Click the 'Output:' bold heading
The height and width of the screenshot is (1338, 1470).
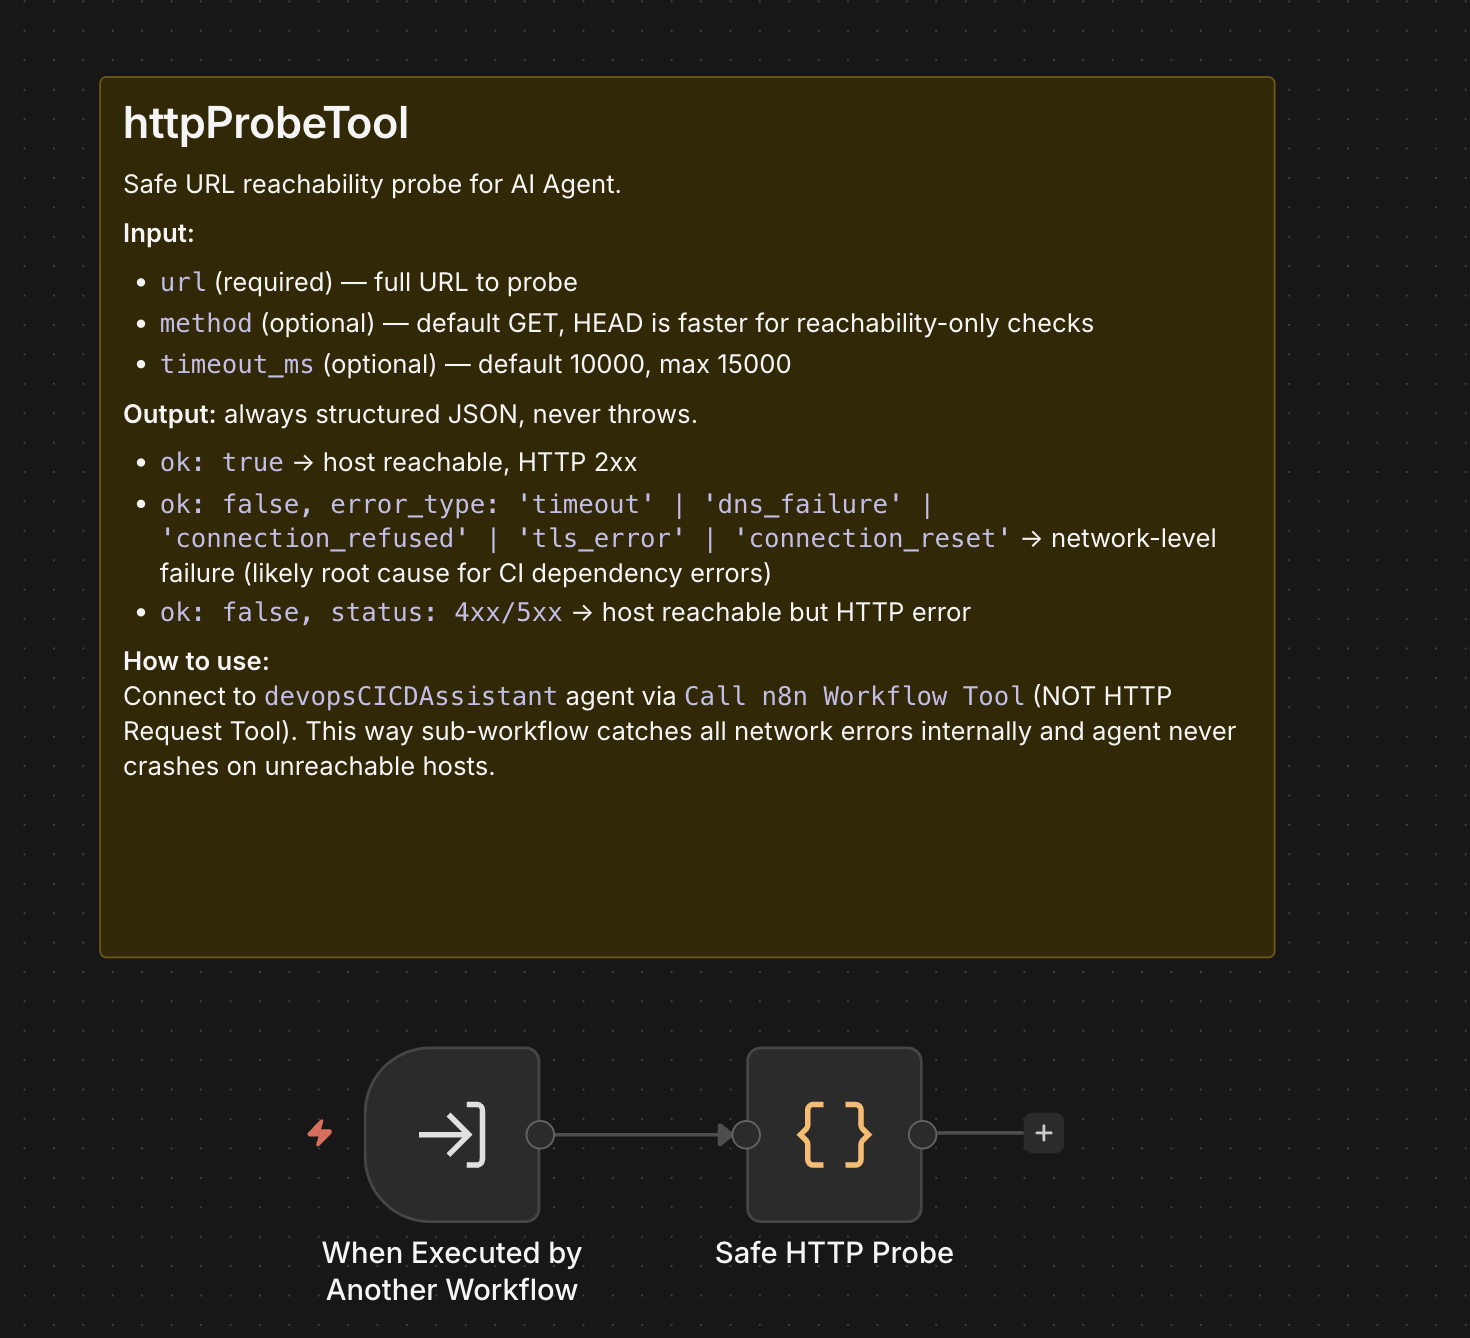tap(169, 414)
